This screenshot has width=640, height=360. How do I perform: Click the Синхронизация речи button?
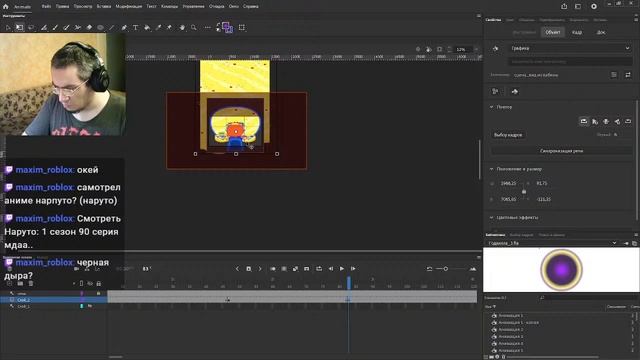click(x=561, y=151)
